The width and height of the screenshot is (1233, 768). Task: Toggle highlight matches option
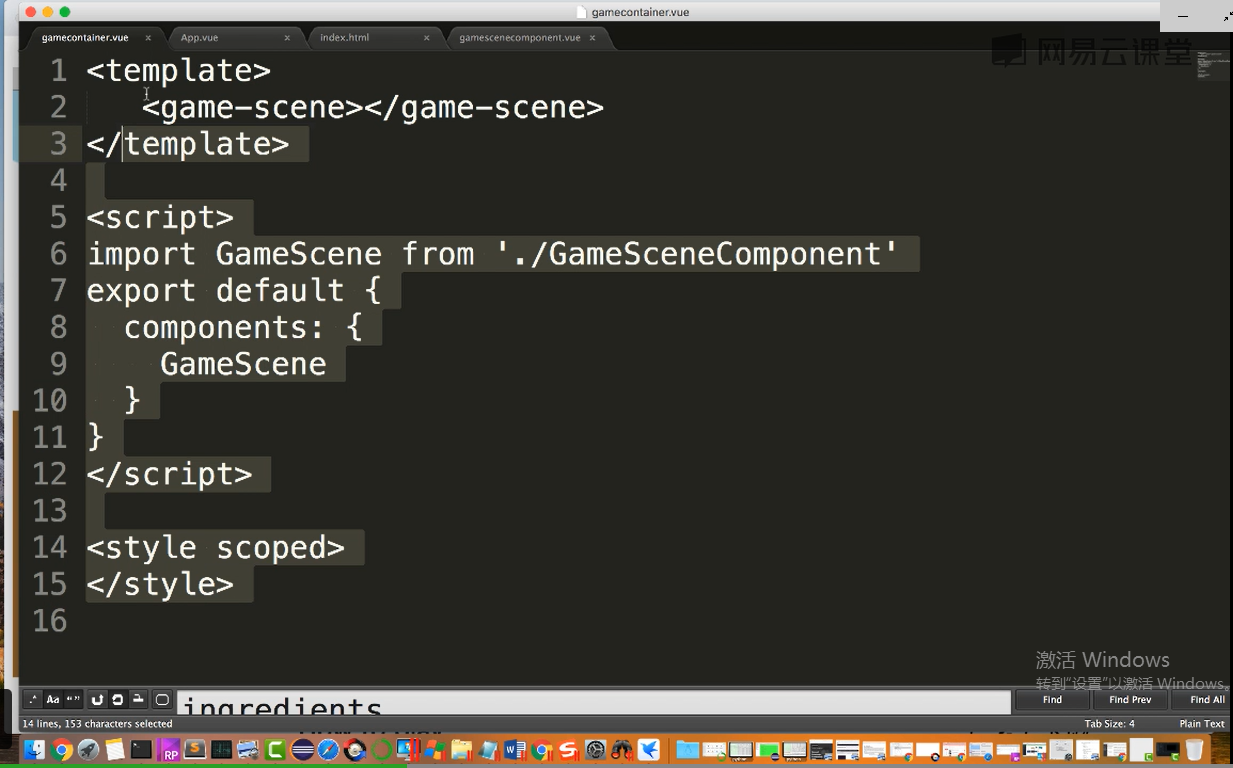tap(162, 700)
